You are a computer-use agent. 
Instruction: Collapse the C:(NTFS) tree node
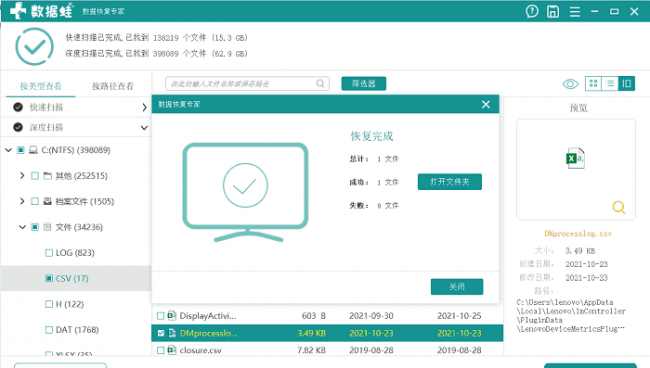click(x=8, y=150)
